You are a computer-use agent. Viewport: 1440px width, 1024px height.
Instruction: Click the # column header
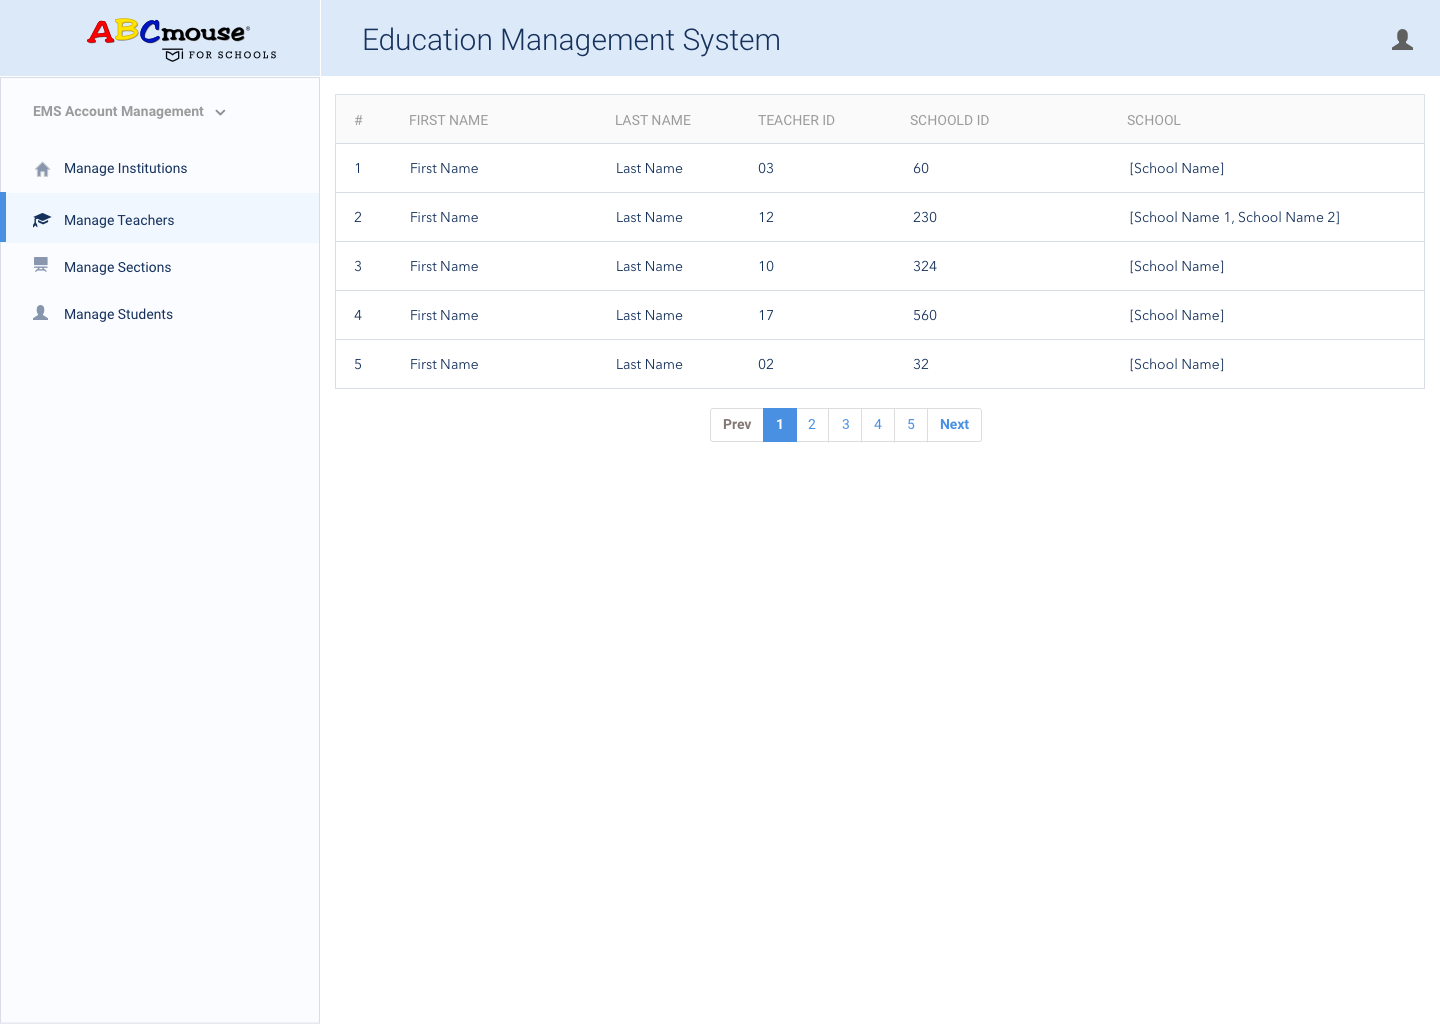click(358, 120)
